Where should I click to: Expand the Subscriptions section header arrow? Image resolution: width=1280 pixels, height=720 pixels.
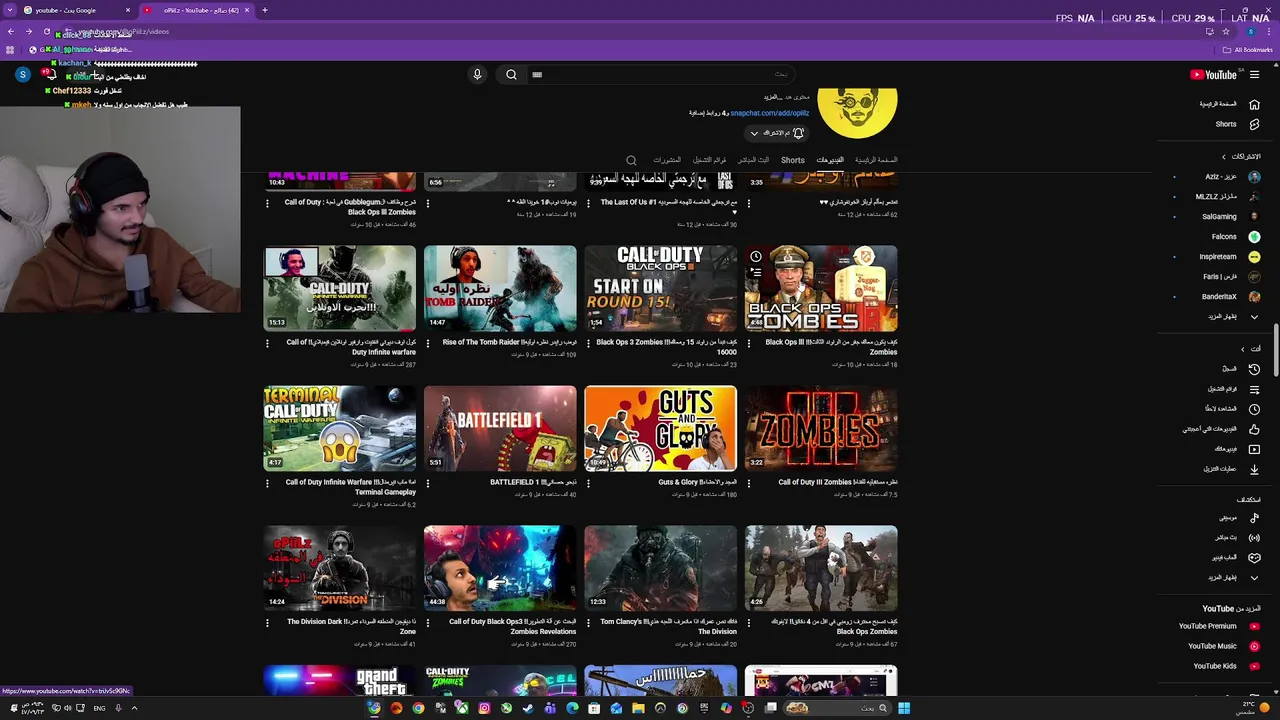[x=1223, y=157]
